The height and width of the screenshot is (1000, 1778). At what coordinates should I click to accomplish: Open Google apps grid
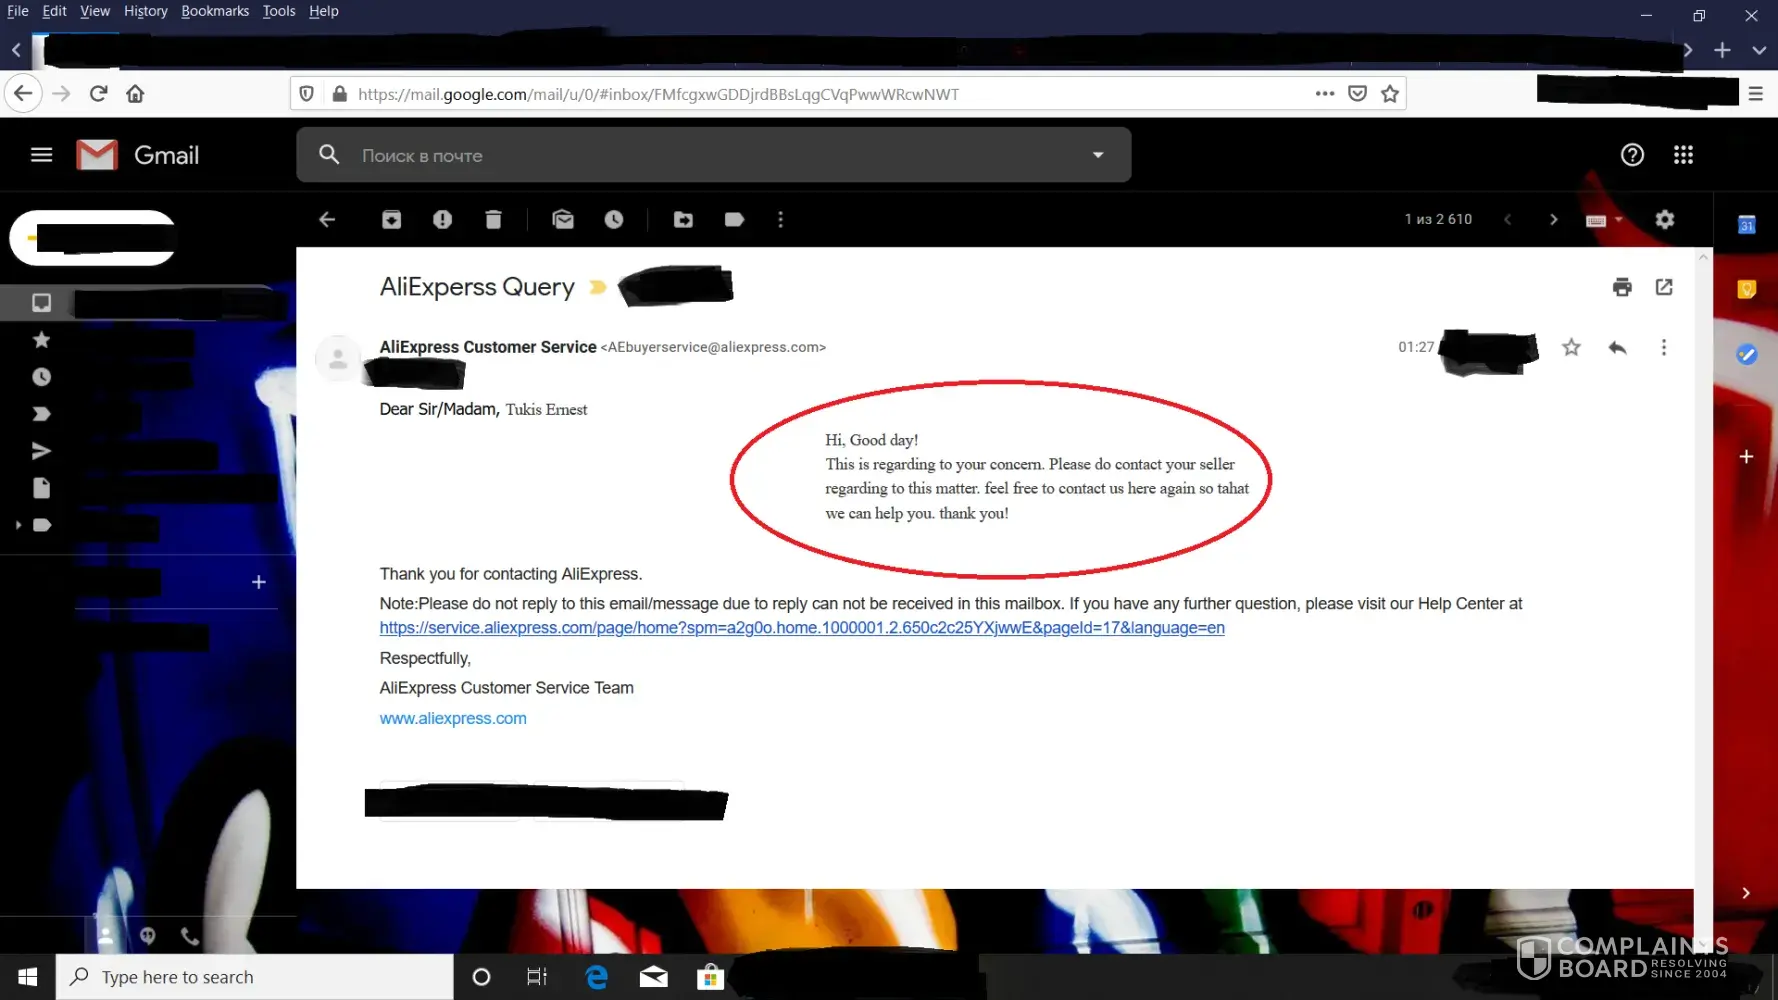pos(1683,155)
